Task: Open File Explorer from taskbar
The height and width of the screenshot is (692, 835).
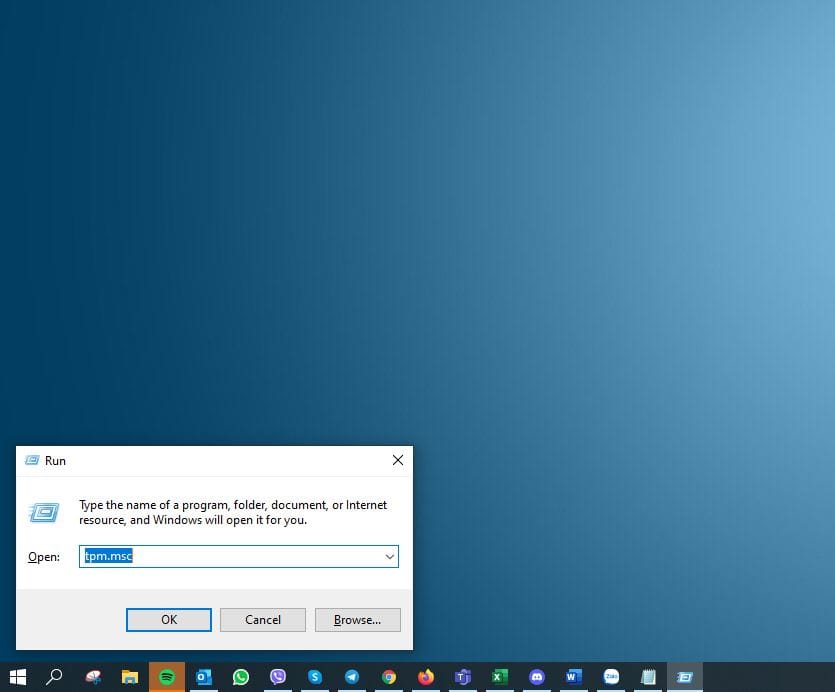Action: [x=129, y=677]
